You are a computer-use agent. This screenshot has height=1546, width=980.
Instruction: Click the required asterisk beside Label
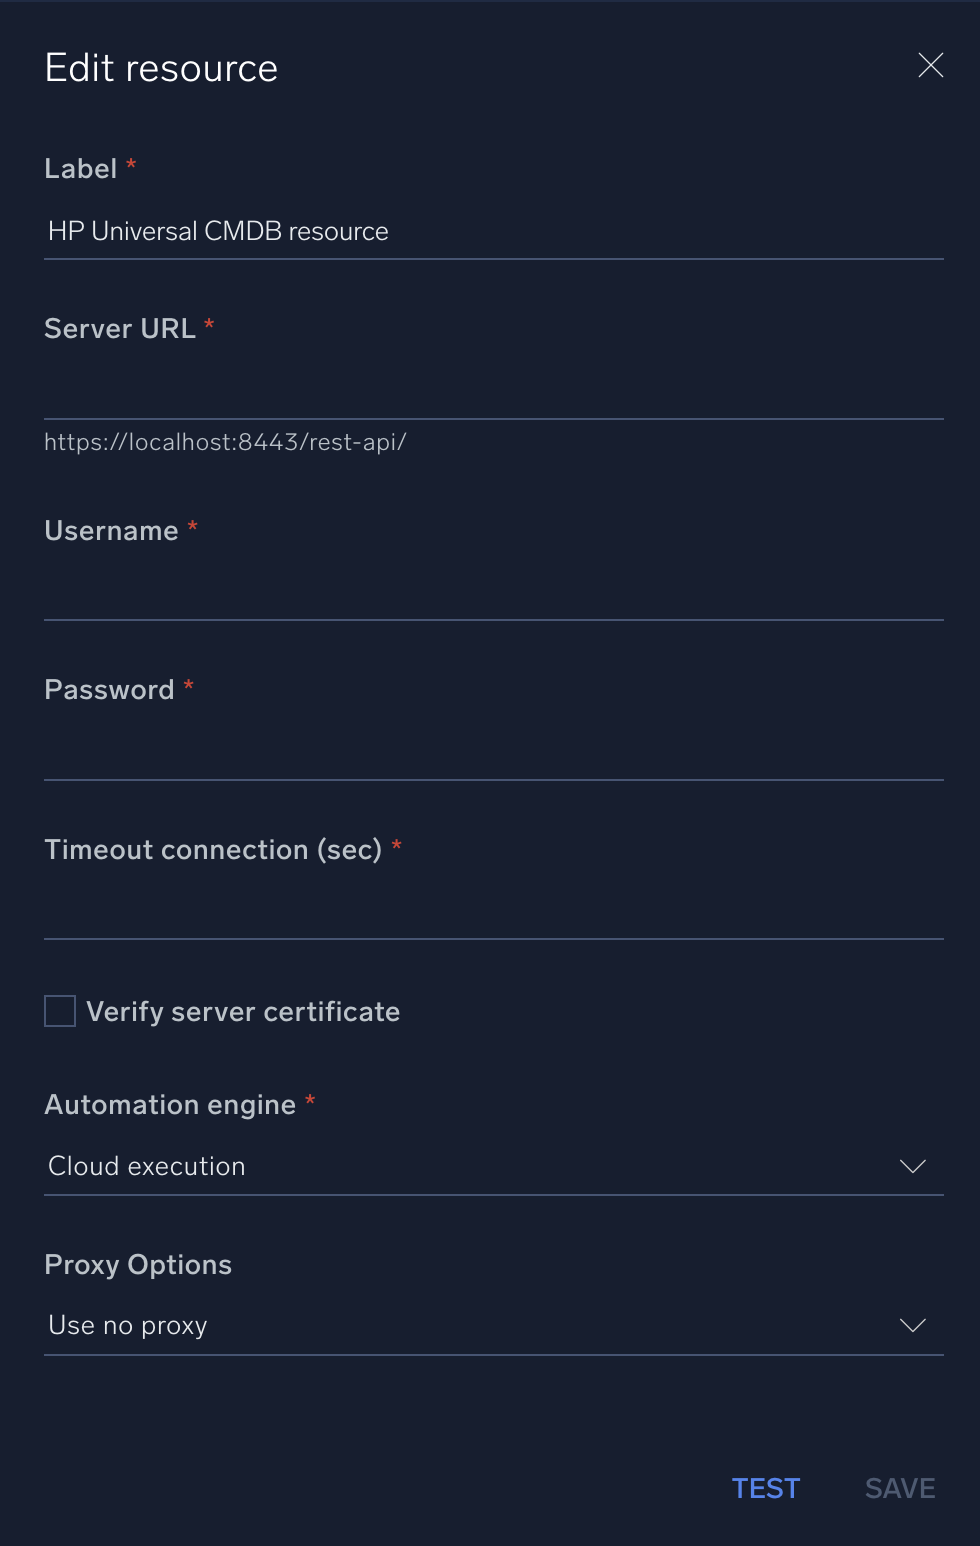(x=131, y=167)
